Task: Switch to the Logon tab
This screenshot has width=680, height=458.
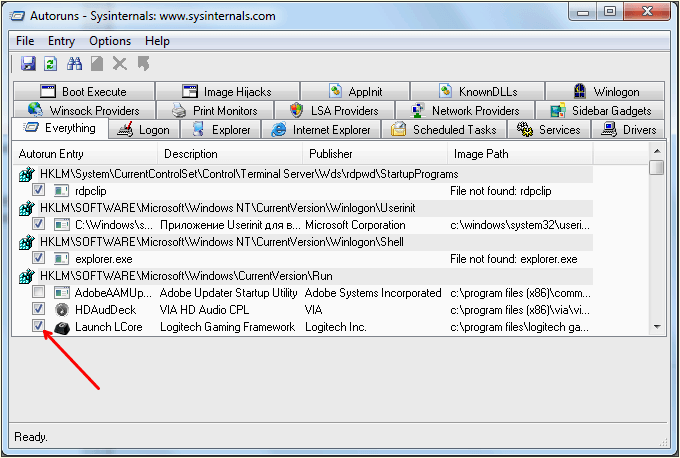Action: [144, 130]
